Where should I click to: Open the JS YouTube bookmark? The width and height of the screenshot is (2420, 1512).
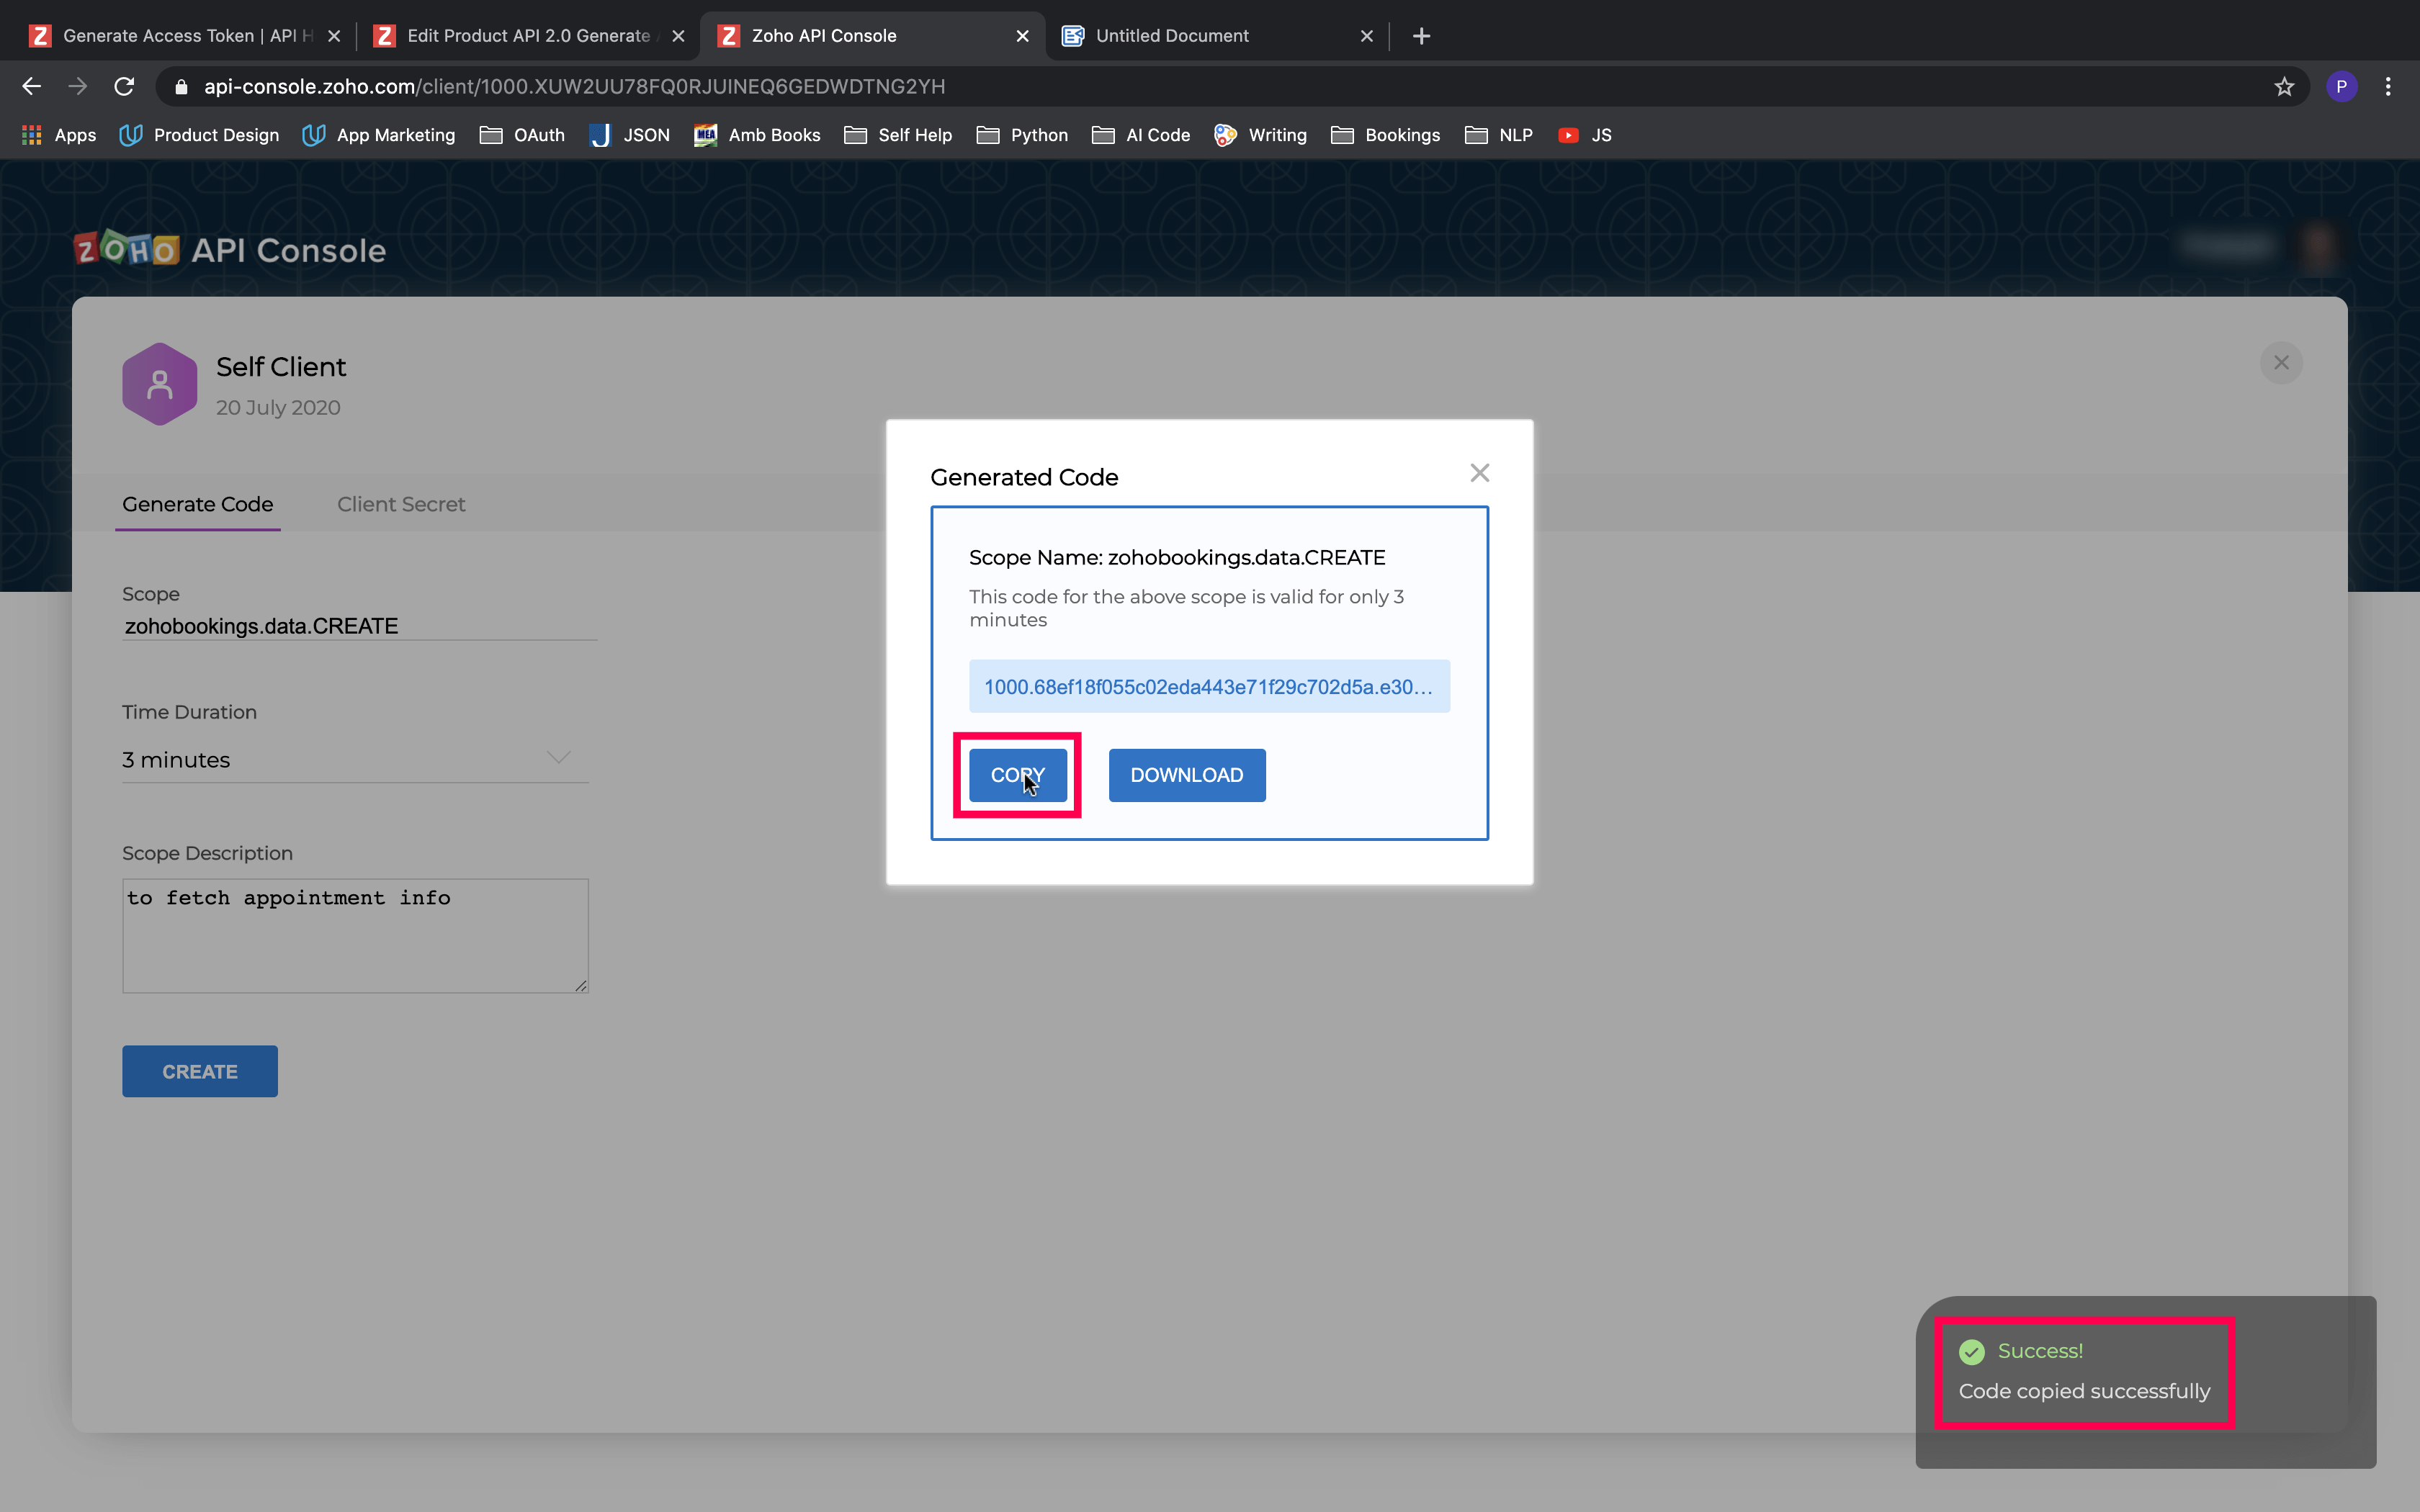tap(1585, 135)
